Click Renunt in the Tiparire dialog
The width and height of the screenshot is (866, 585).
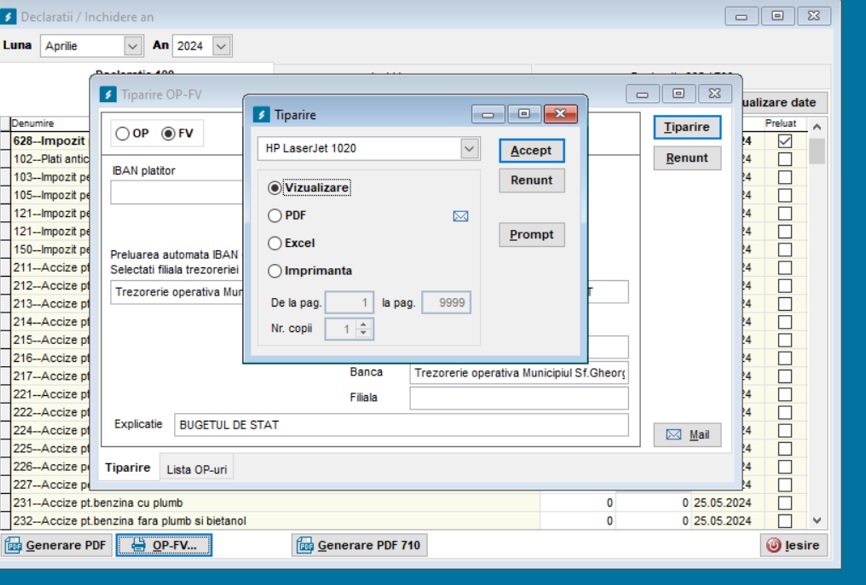tap(531, 180)
